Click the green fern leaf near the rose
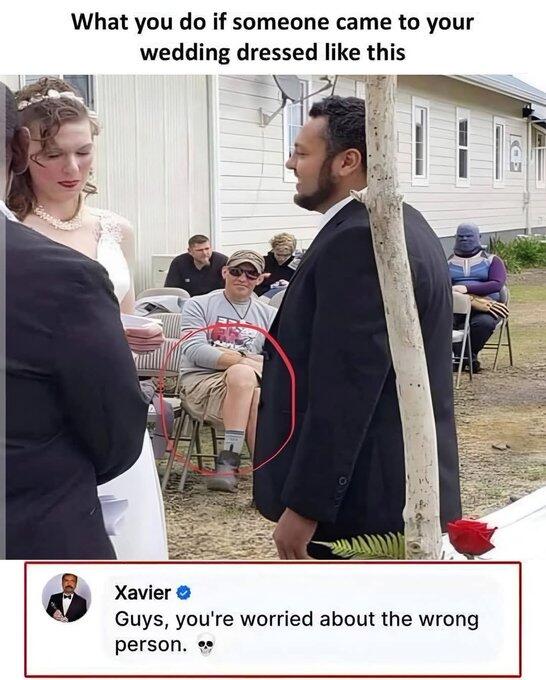546x680 pixels. tap(369, 546)
